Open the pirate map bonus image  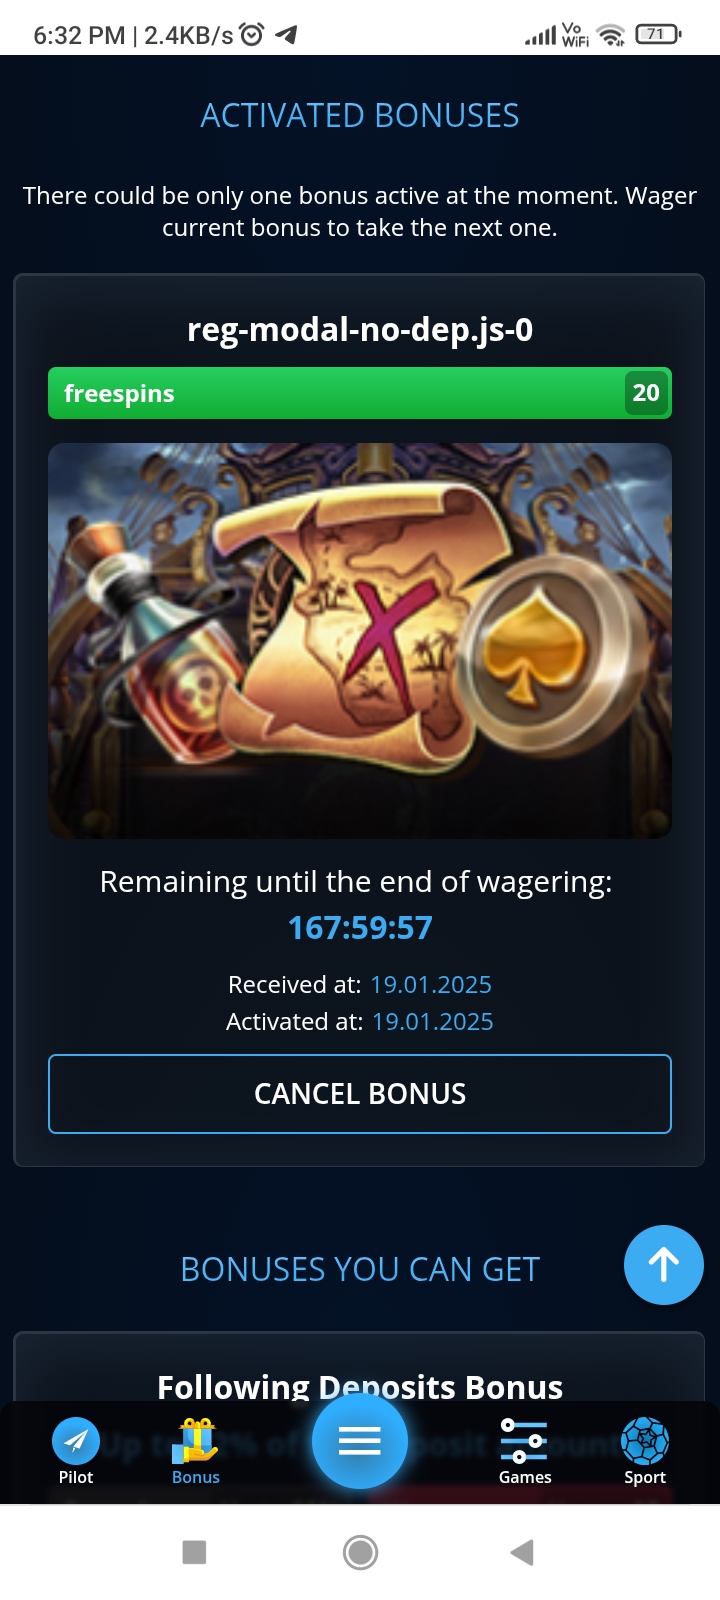(360, 641)
